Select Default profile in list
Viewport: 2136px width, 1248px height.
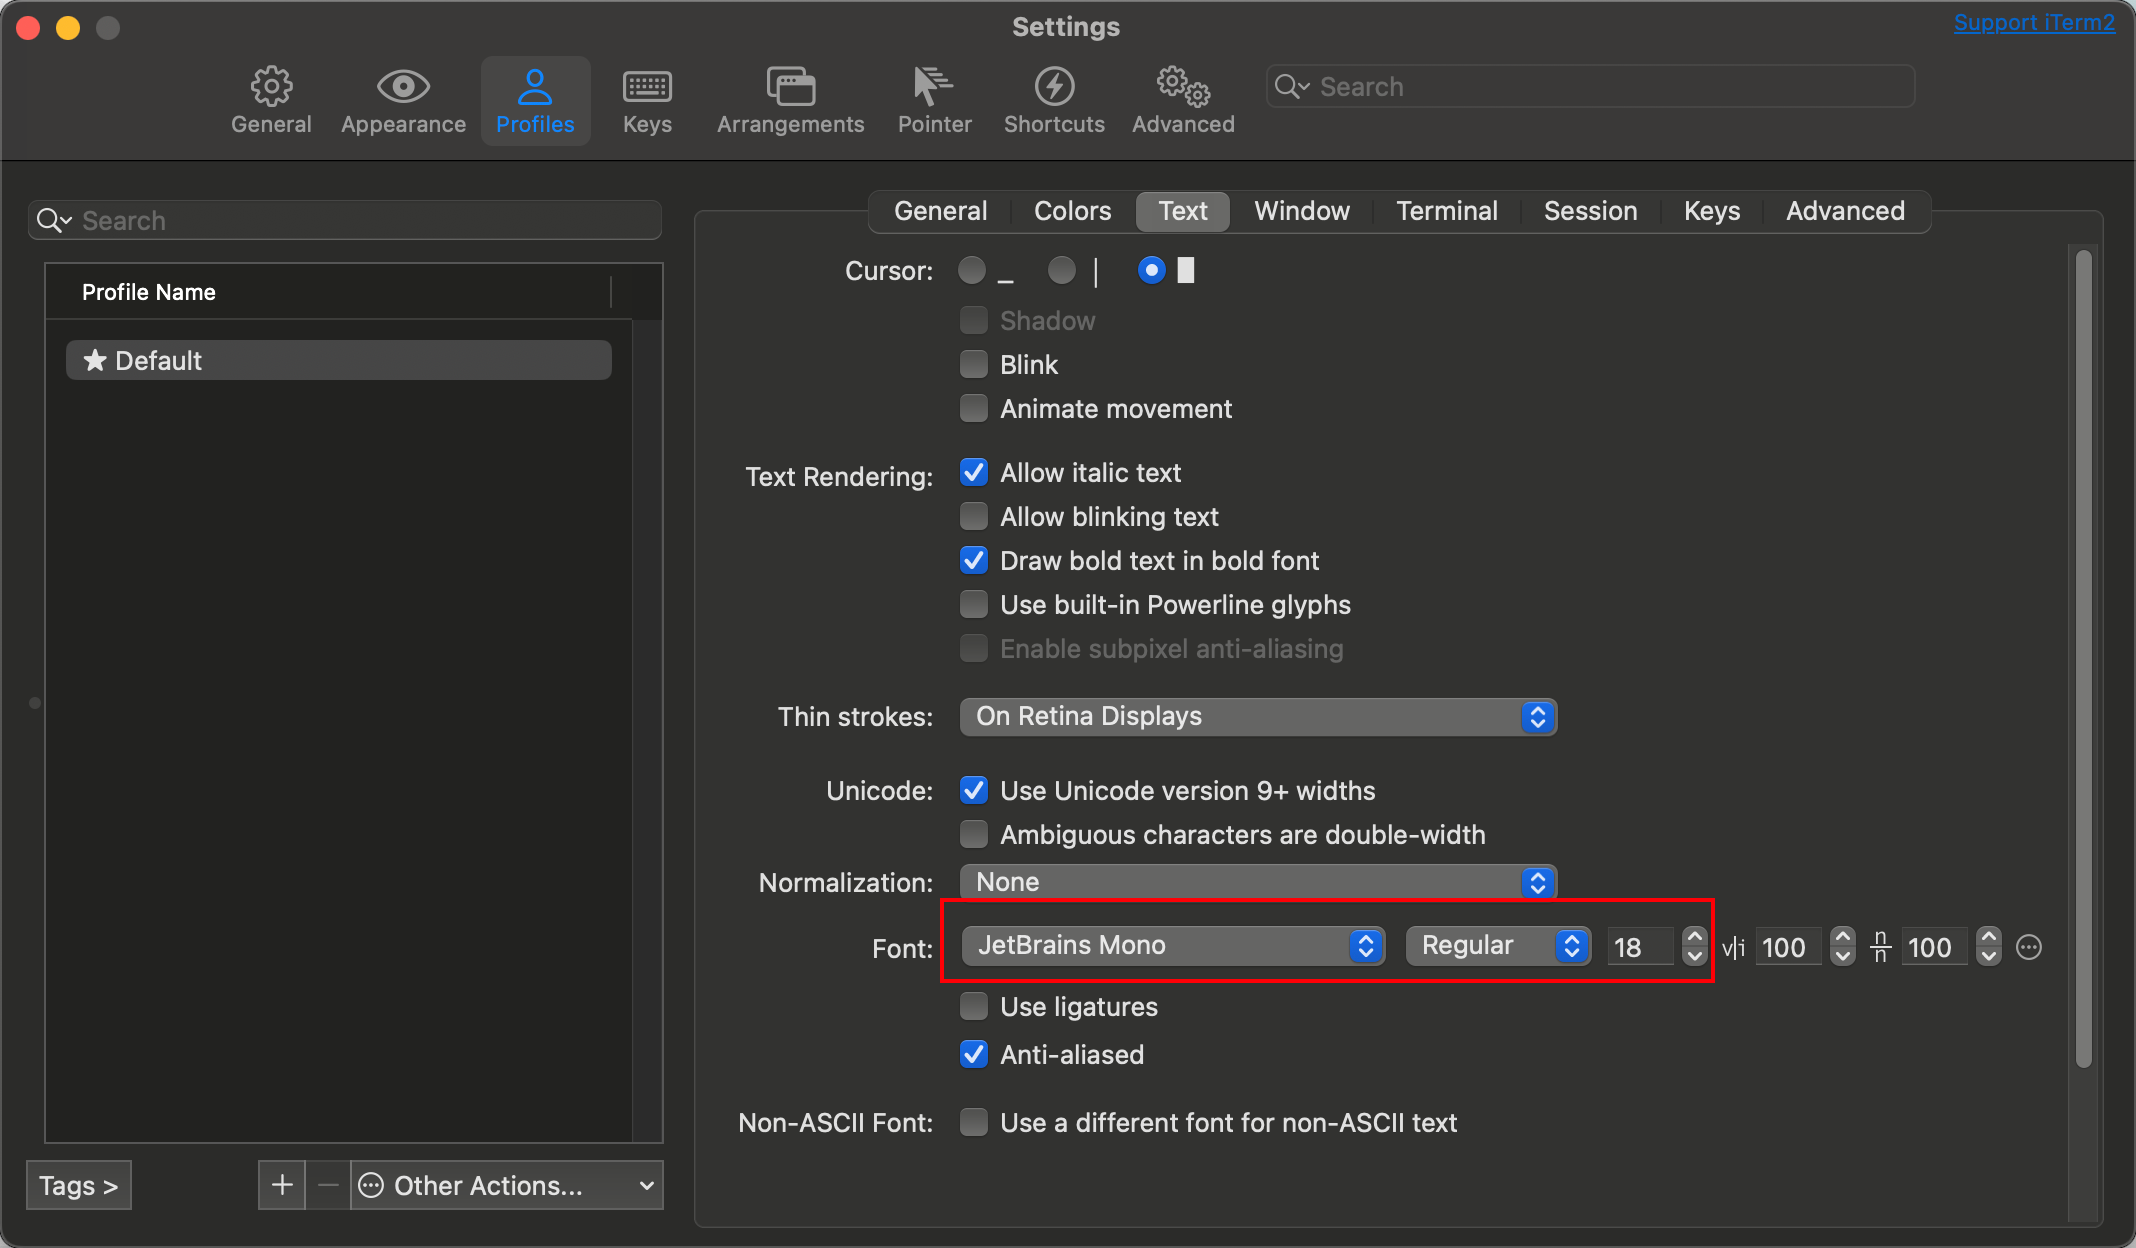coord(339,360)
